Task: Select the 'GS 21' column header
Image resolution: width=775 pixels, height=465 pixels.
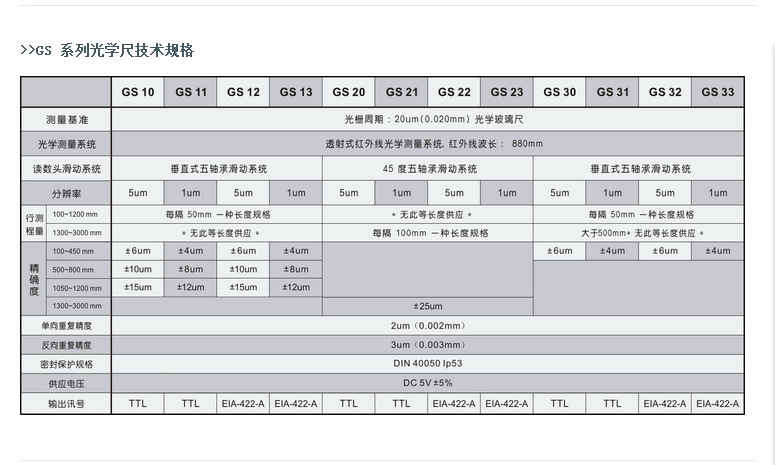Action: [x=401, y=92]
